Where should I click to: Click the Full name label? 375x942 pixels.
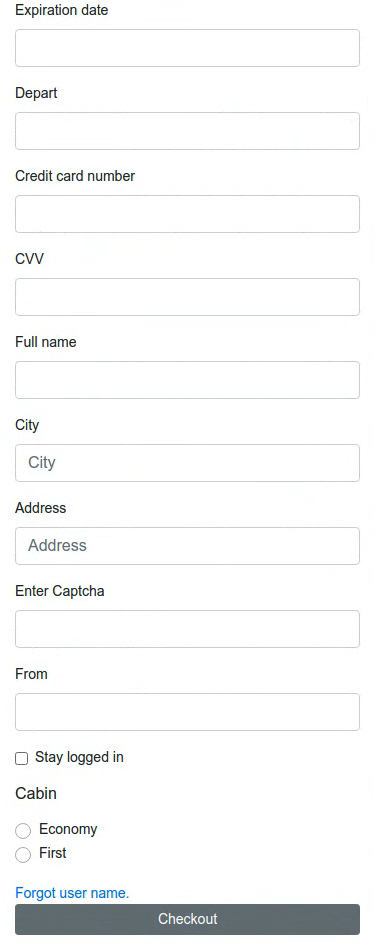click(x=46, y=342)
